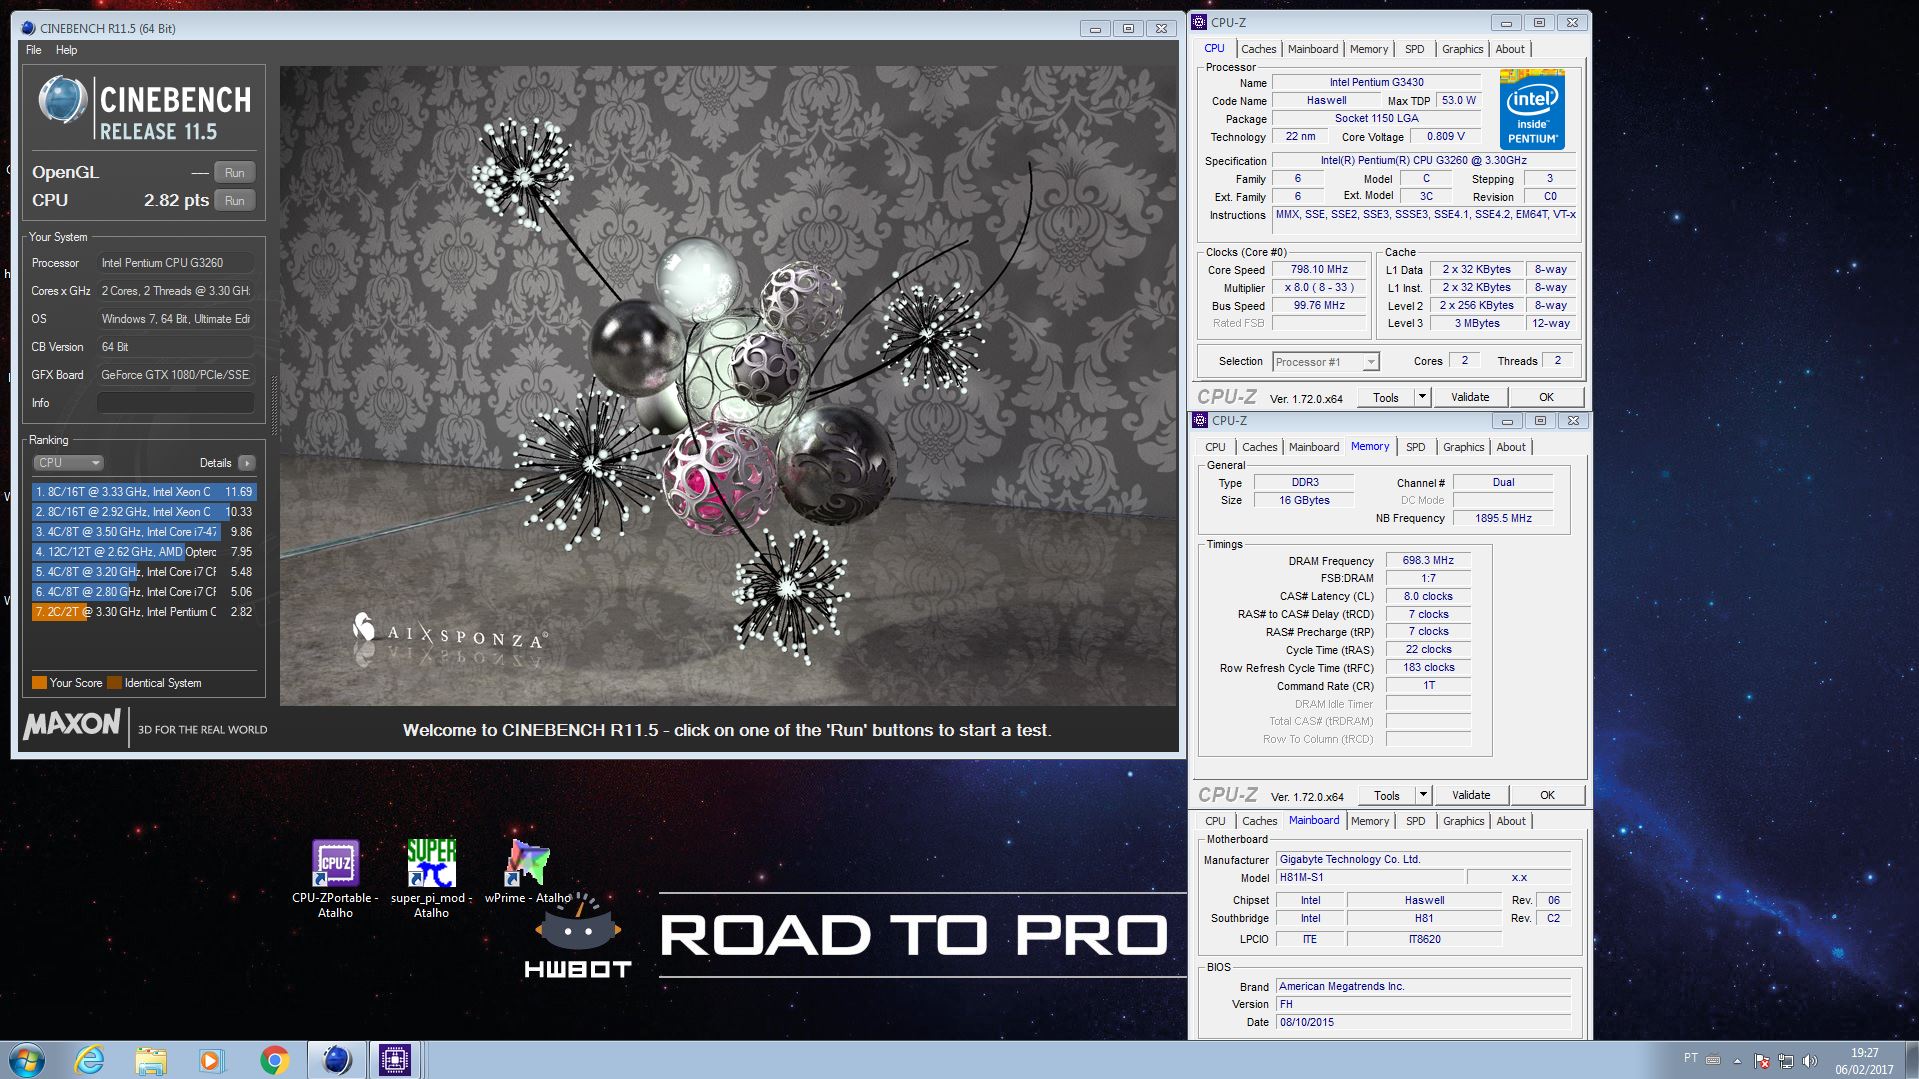Click Validate in Memory CPU-Z window
The height and width of the screenshot is (1079, 1919).
coord(1471,795)
